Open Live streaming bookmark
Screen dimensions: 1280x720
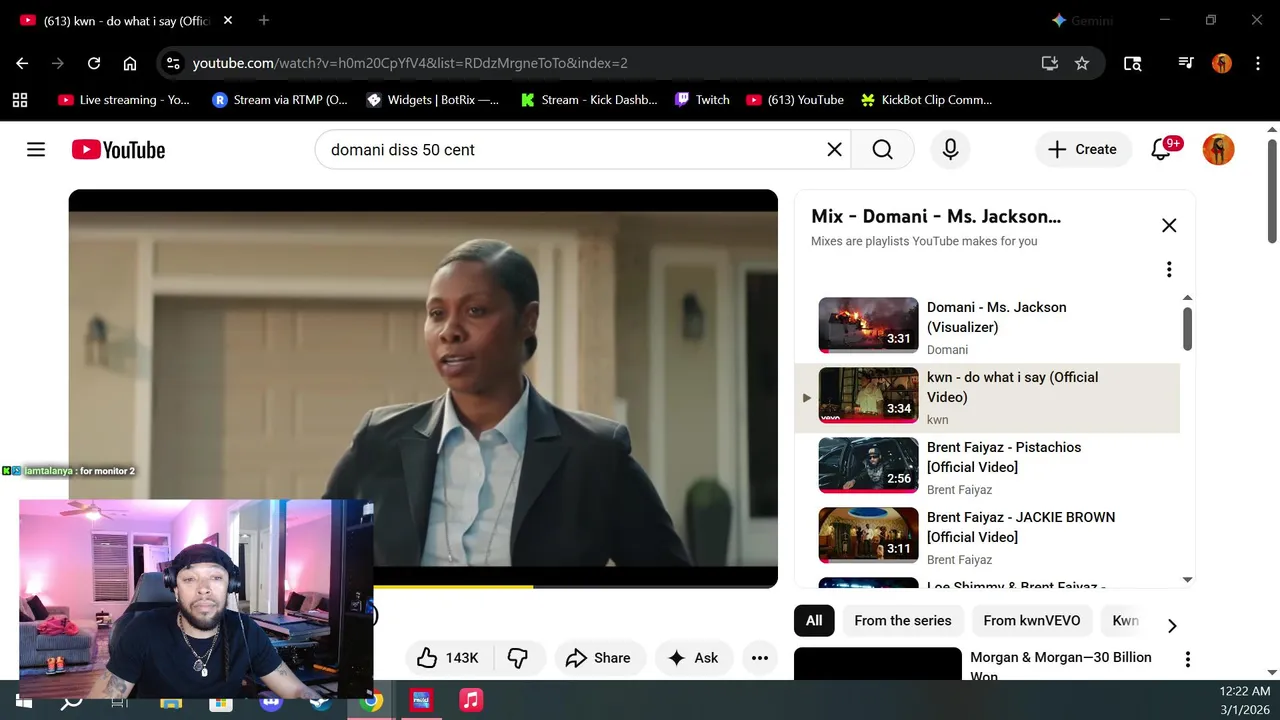pos(124,100)
